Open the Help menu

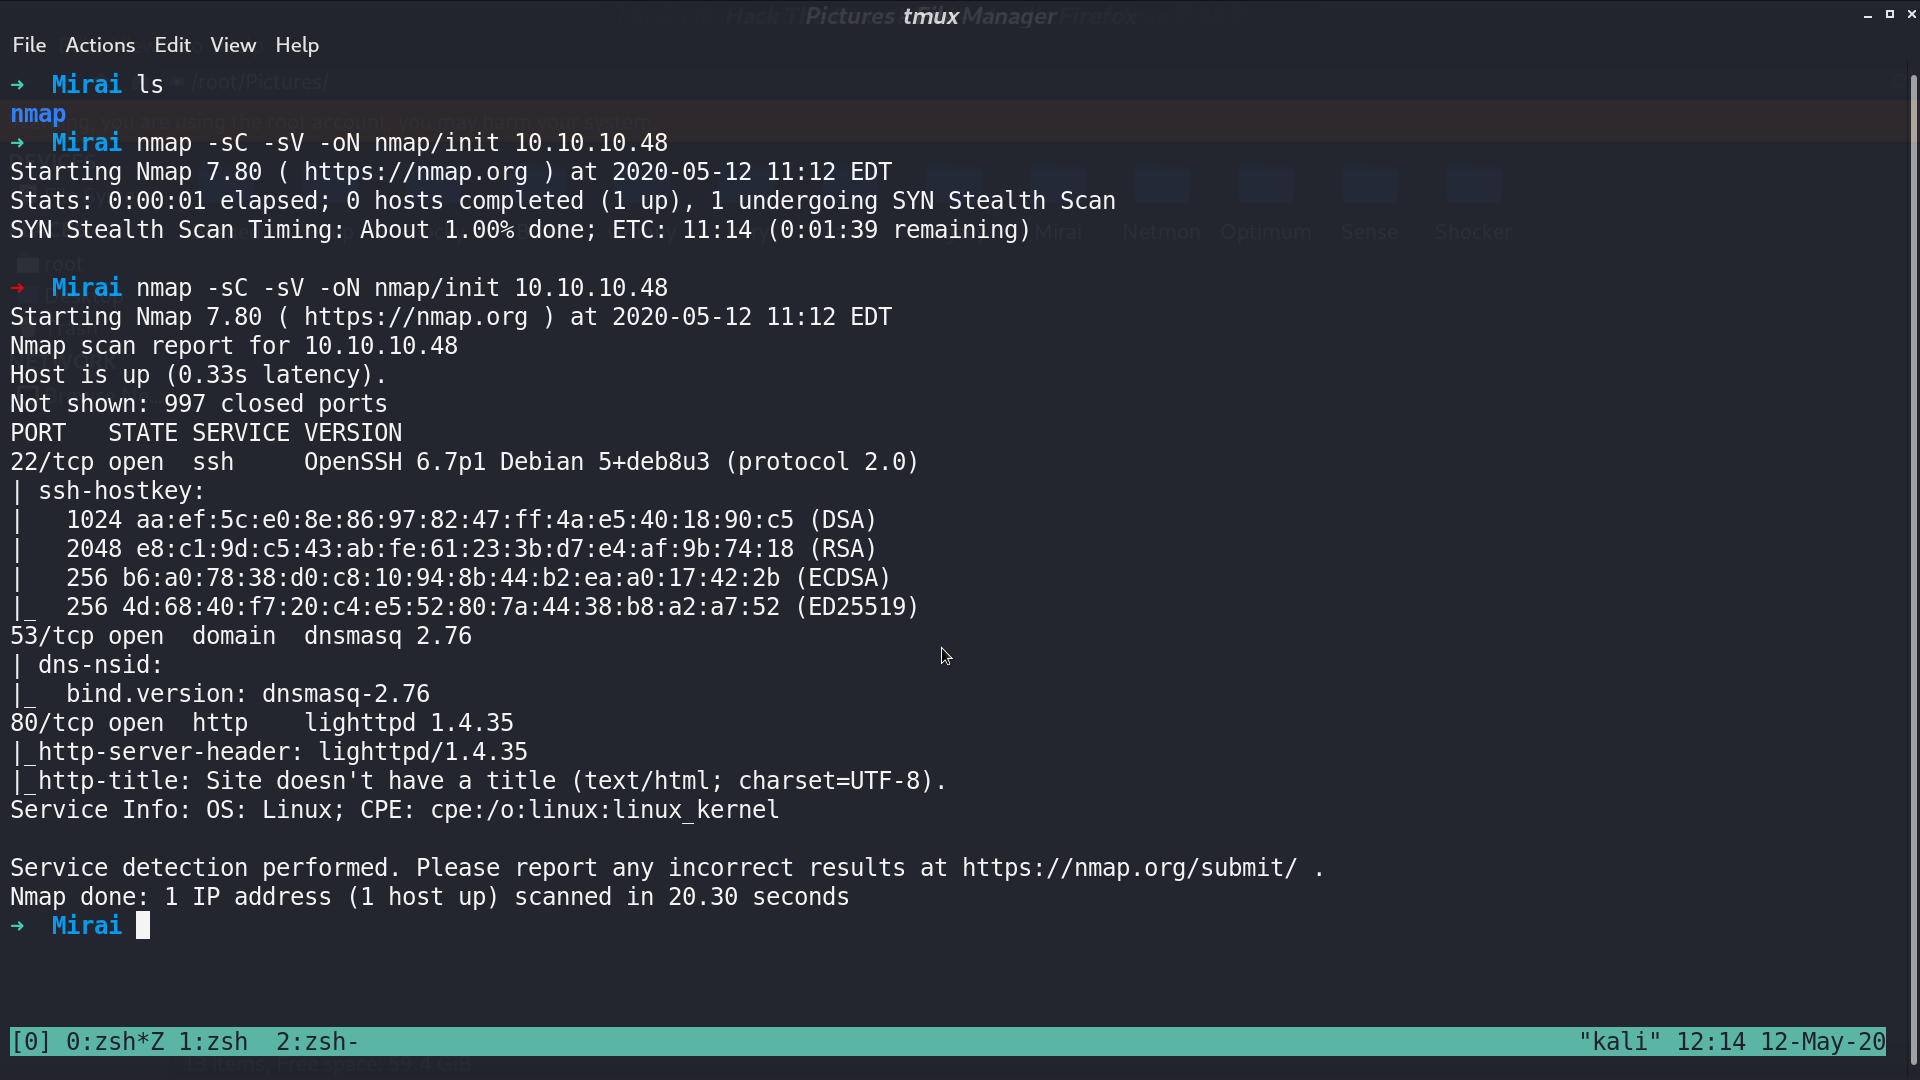tap(297, 45)
